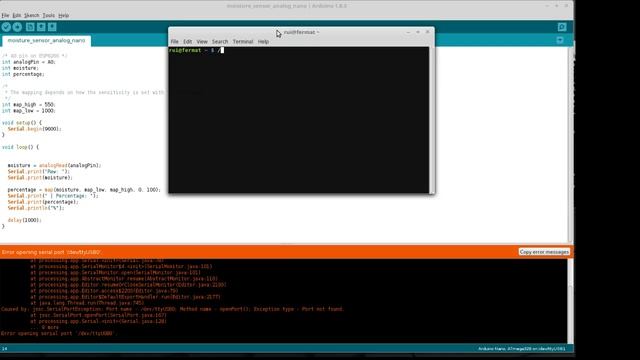Click the Upload sketch arrow icon
Screen dimensions: 640x360
(17, 27)
